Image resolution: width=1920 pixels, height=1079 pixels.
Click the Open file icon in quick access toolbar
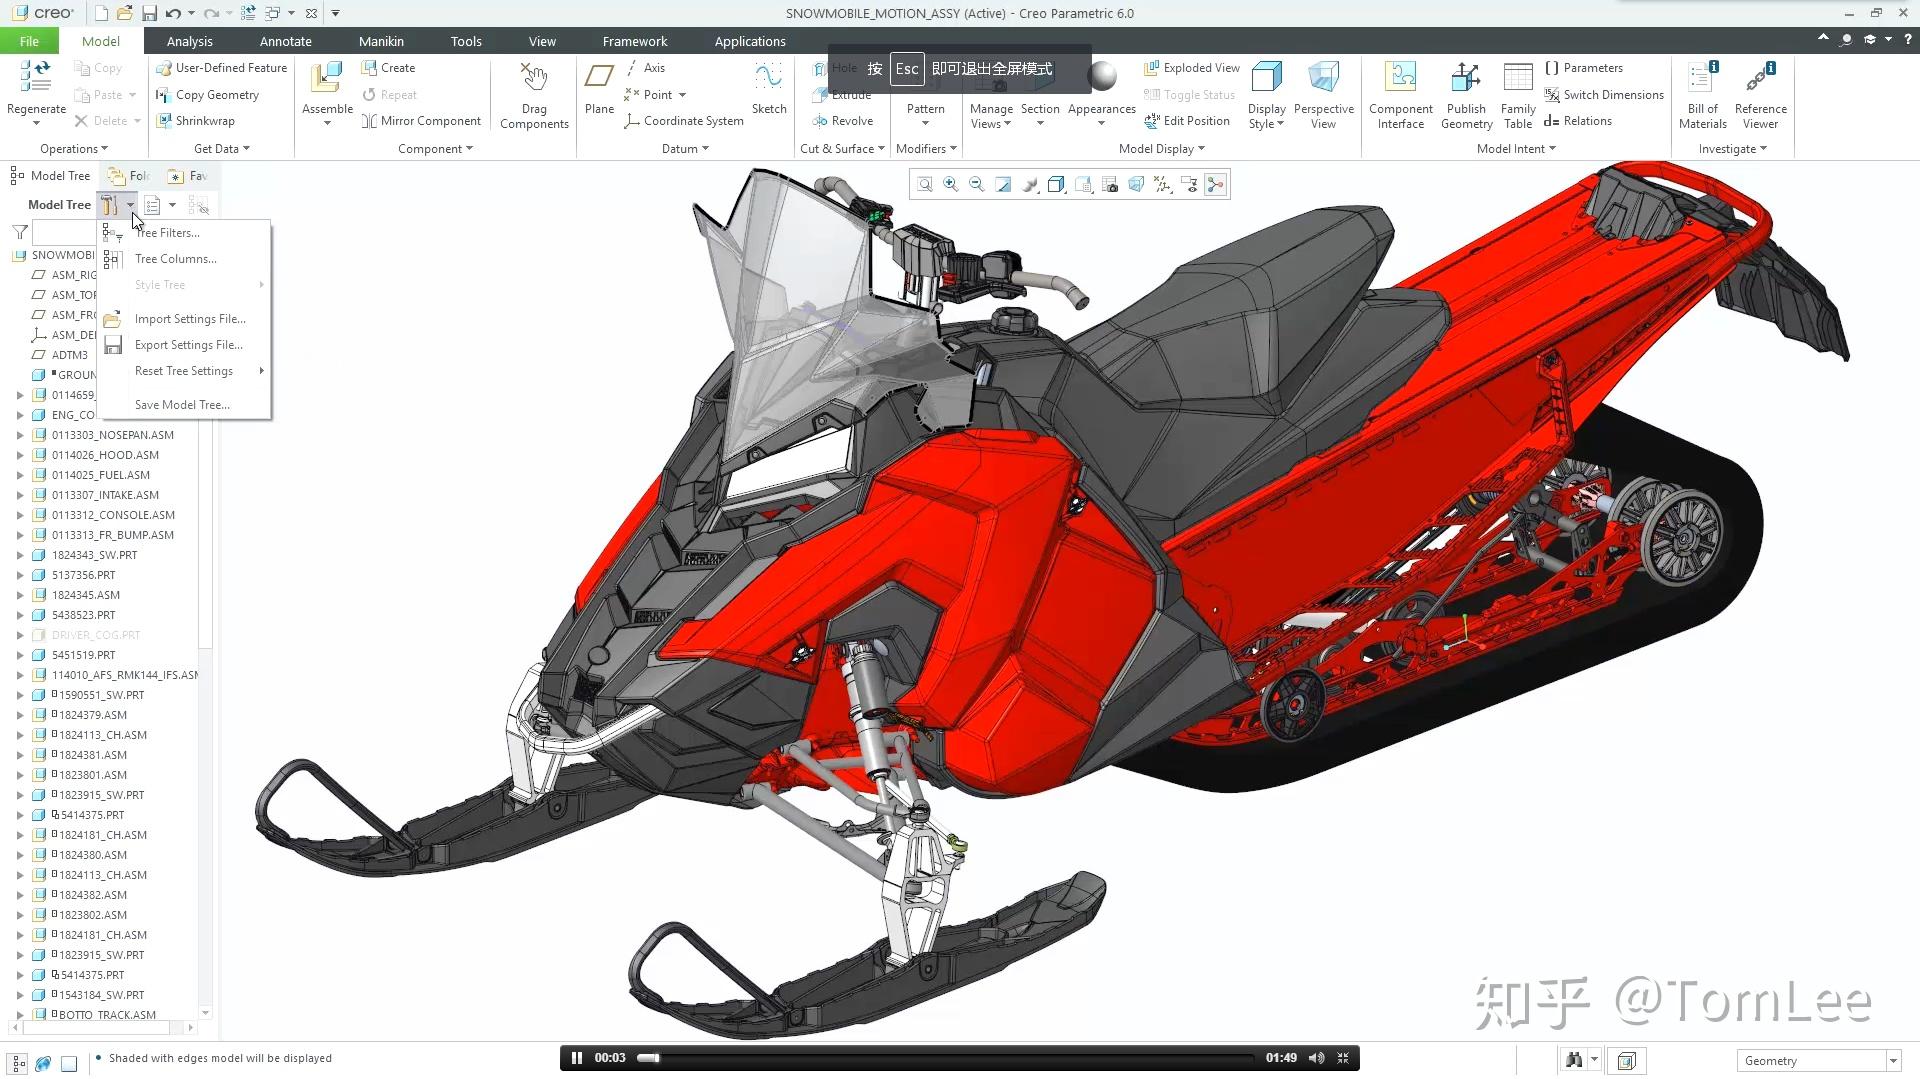coord(124,13)
